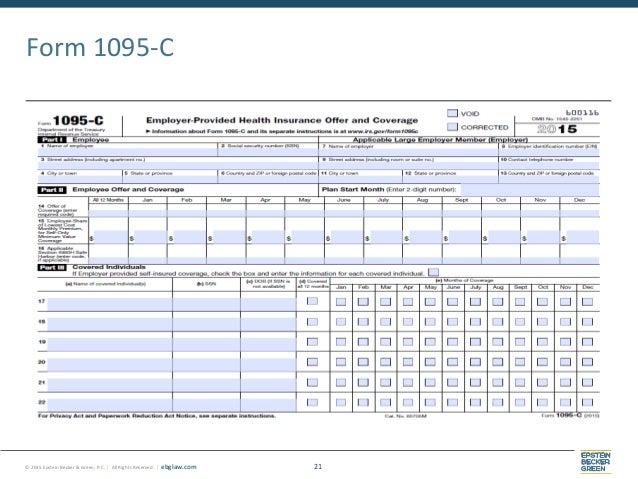Tick row 17 Dec coverage box
The image size is (638, 479).
pyautogui.click(x=587, y=302)
